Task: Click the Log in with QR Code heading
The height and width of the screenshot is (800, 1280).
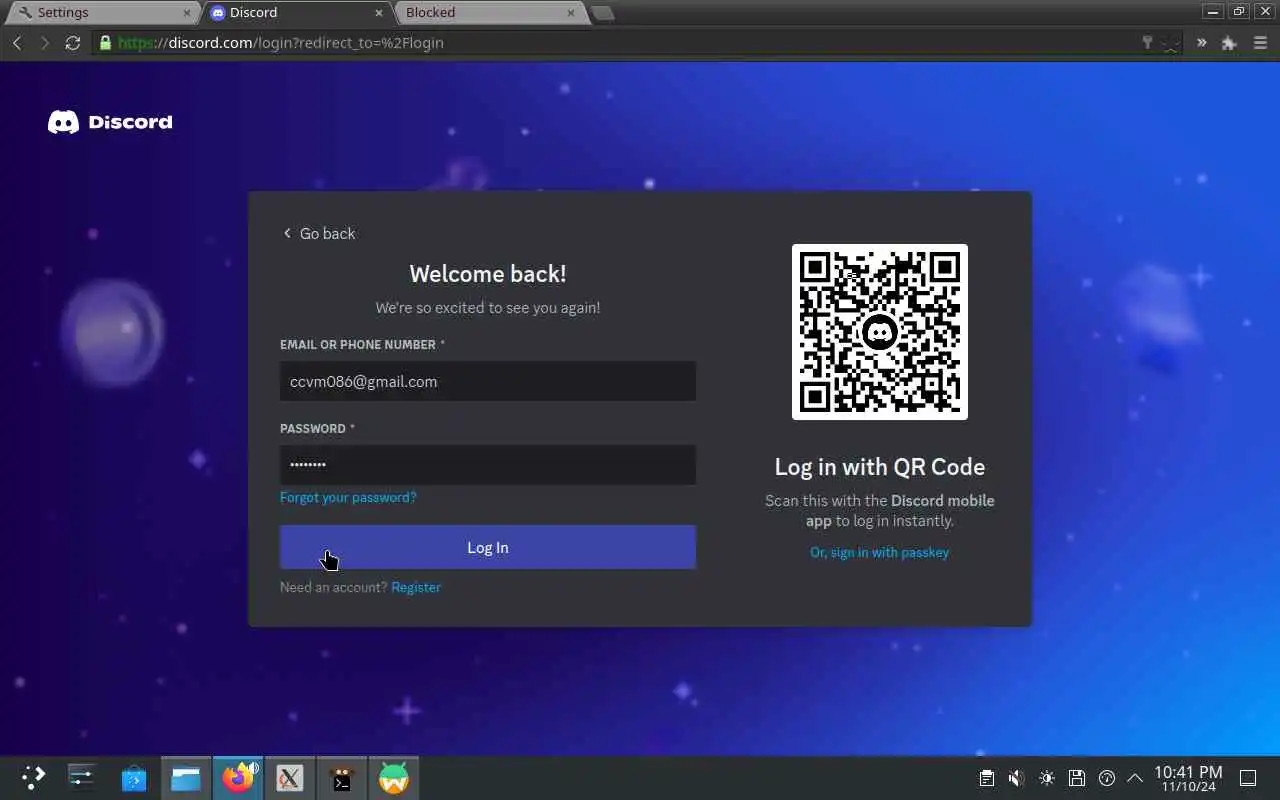Action: pyautogui.click(x=880, y=467)
